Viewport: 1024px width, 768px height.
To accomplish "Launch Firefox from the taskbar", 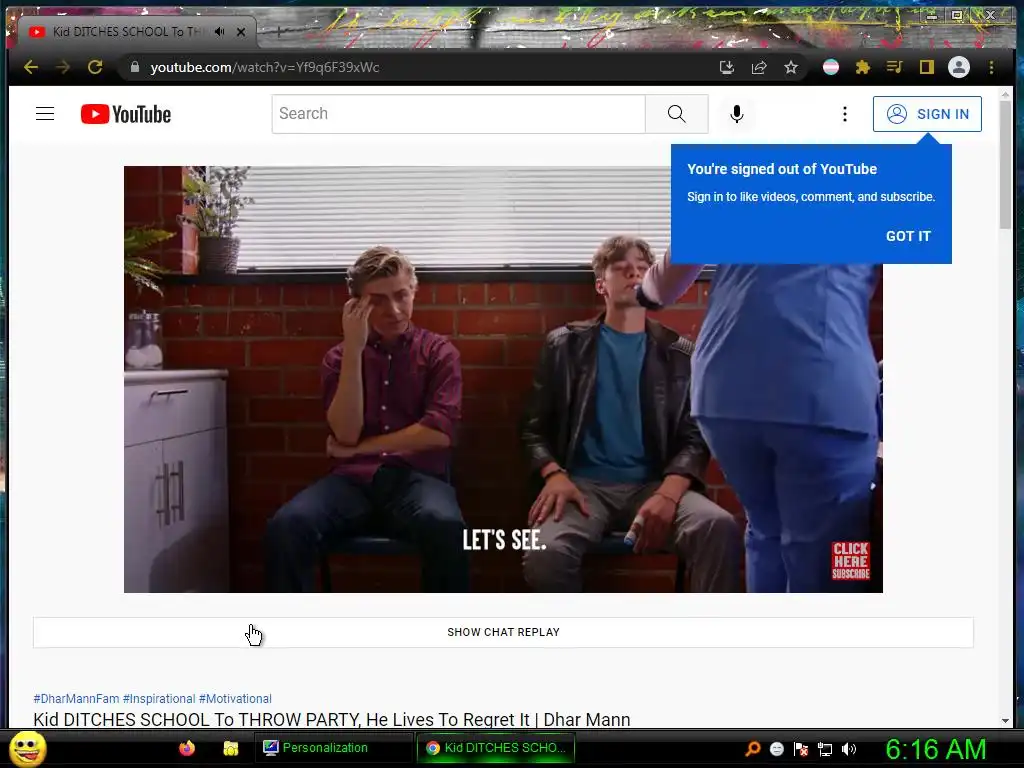I will 187,748.
